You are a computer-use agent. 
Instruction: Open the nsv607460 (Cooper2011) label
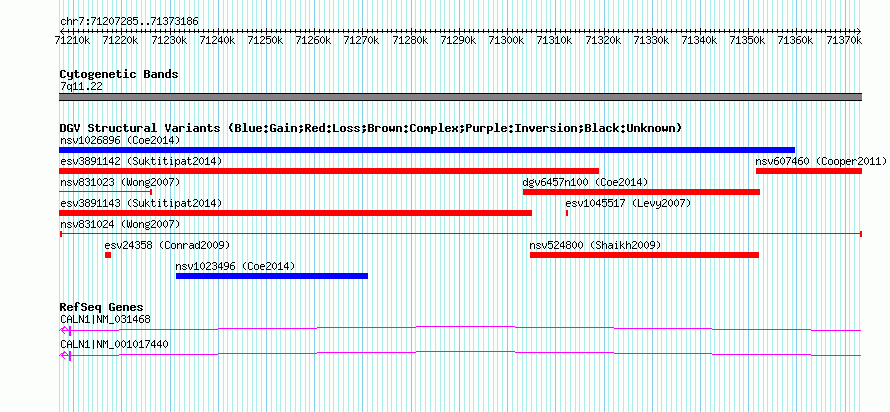tap(821, 161)
